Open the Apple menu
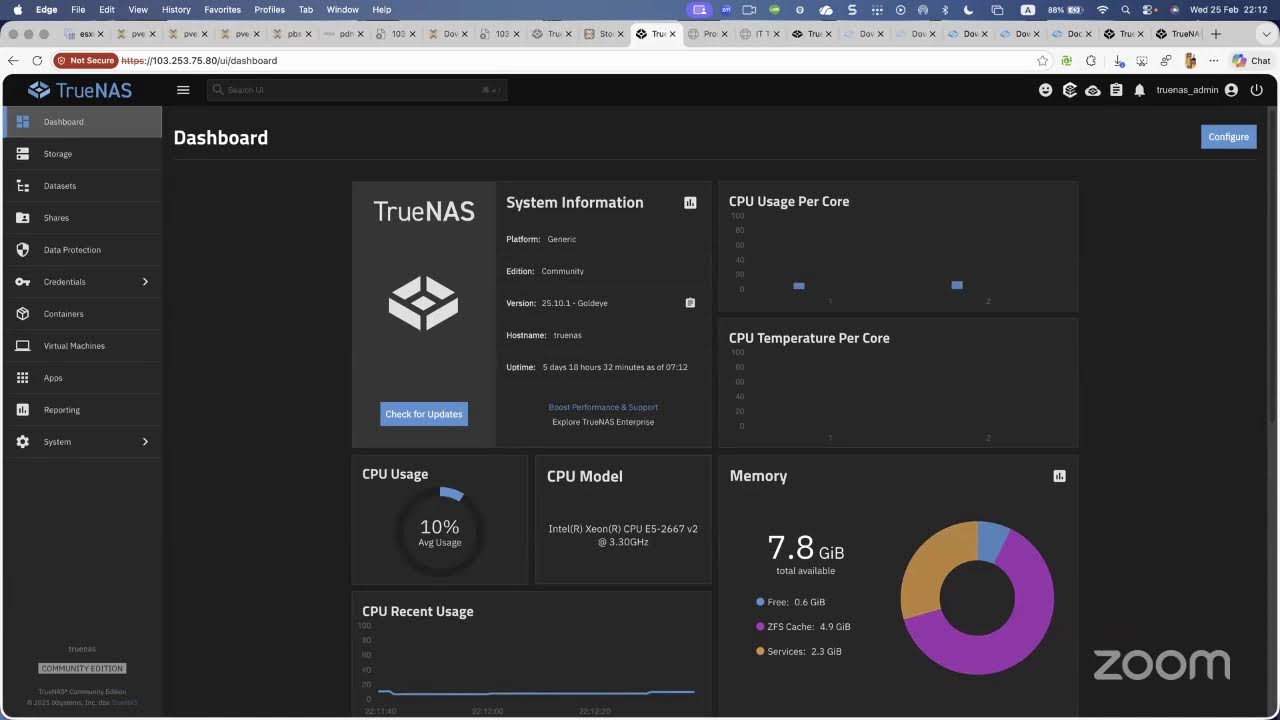Viewport: 1280px width, 720px height. pos(17,10)
